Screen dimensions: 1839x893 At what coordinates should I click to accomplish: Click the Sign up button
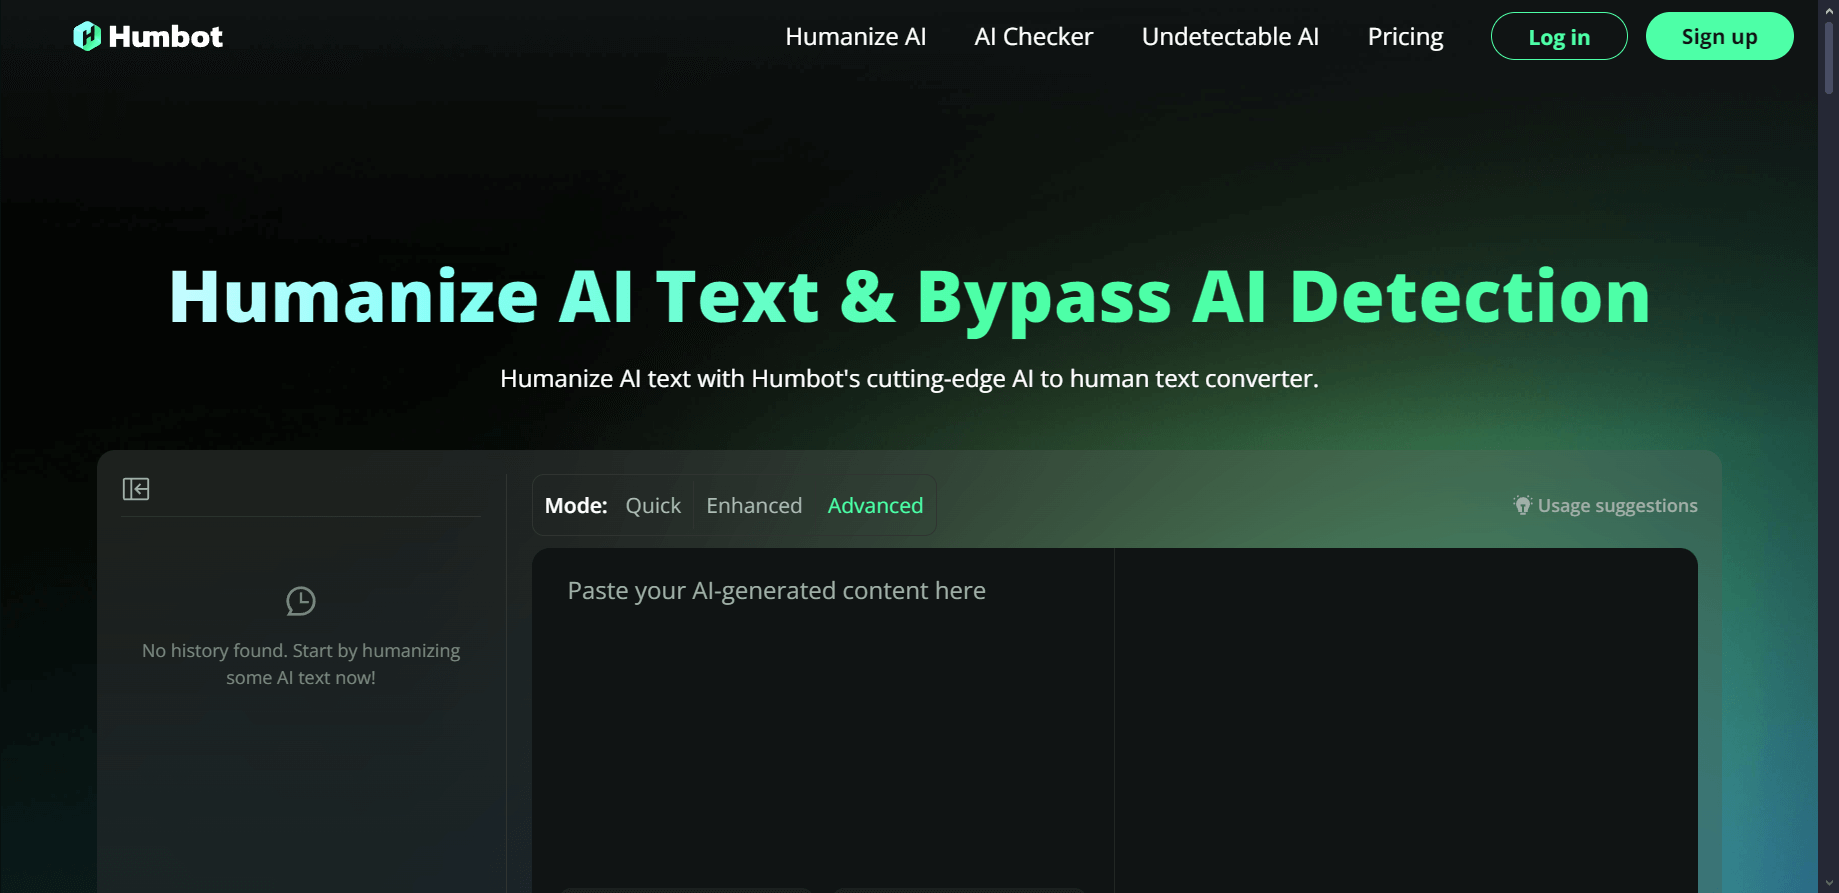[1719, 36]
